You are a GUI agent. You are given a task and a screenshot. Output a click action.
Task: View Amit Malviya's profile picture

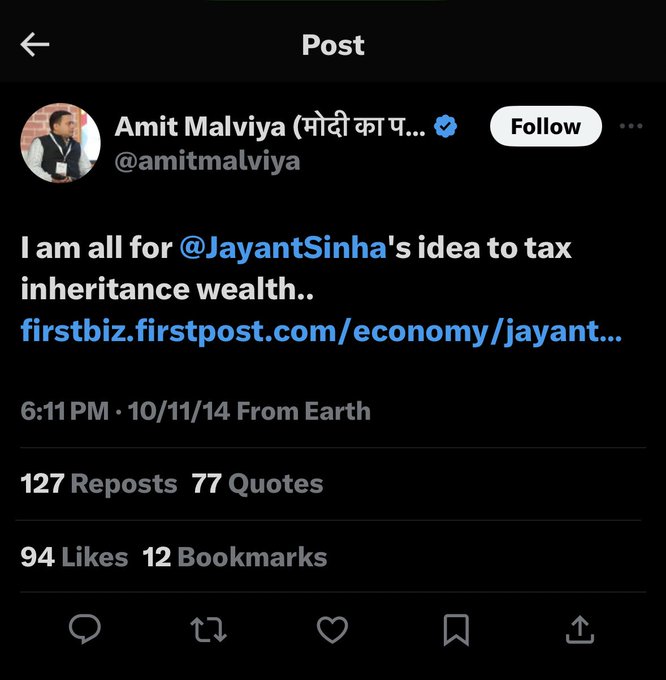coord(60,142)
